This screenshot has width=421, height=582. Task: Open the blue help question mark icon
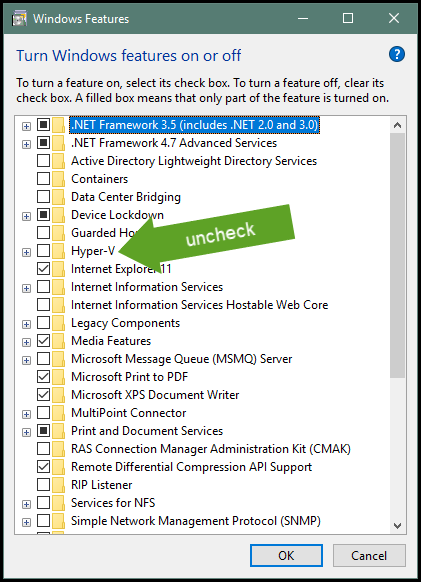(x=396, y=55)
